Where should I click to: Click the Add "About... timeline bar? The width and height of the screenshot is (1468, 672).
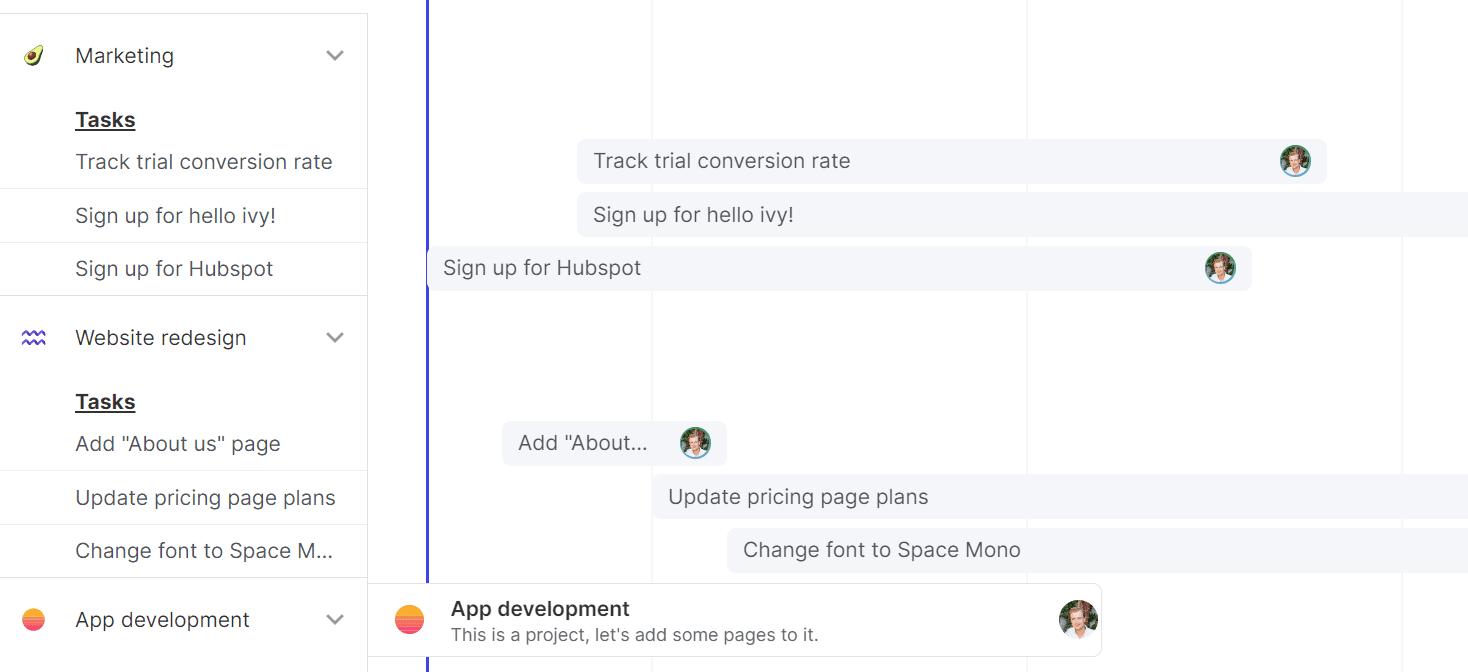(x=614, y=443)
